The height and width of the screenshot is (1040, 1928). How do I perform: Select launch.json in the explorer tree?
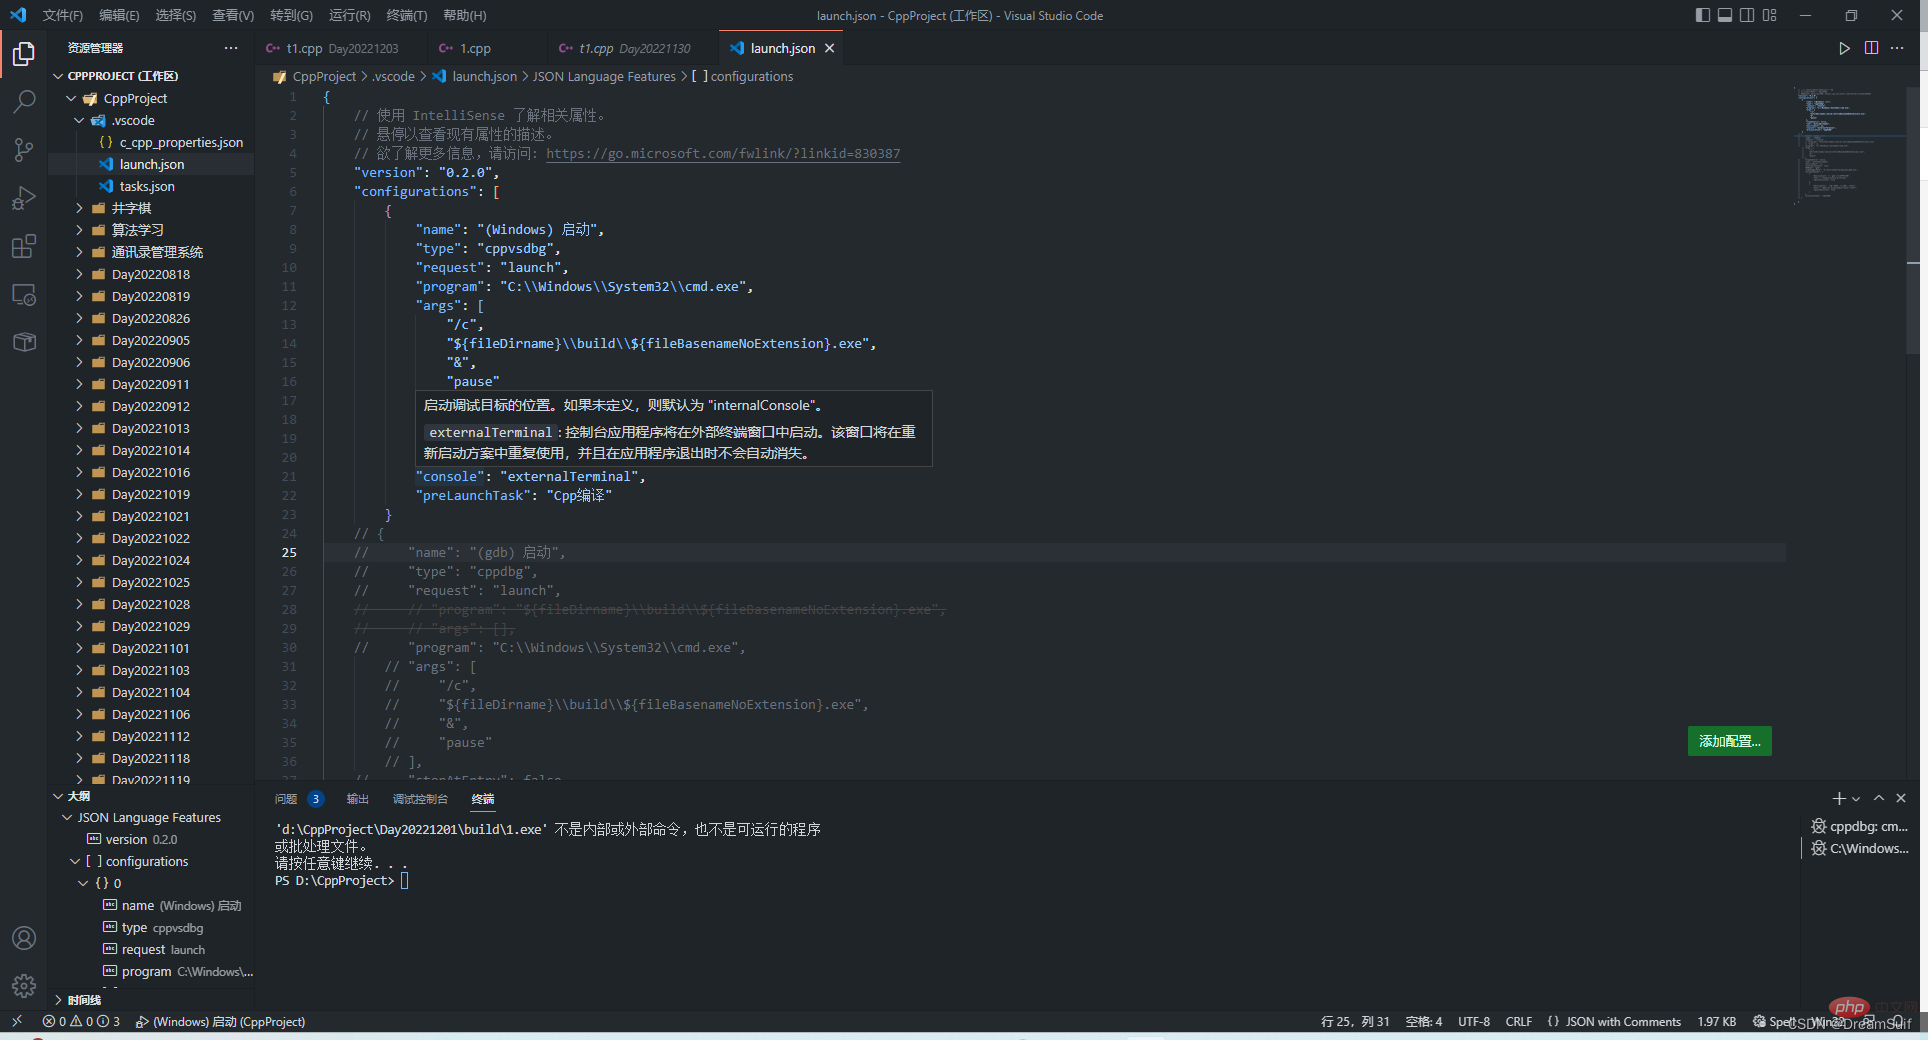coord(152,164)
